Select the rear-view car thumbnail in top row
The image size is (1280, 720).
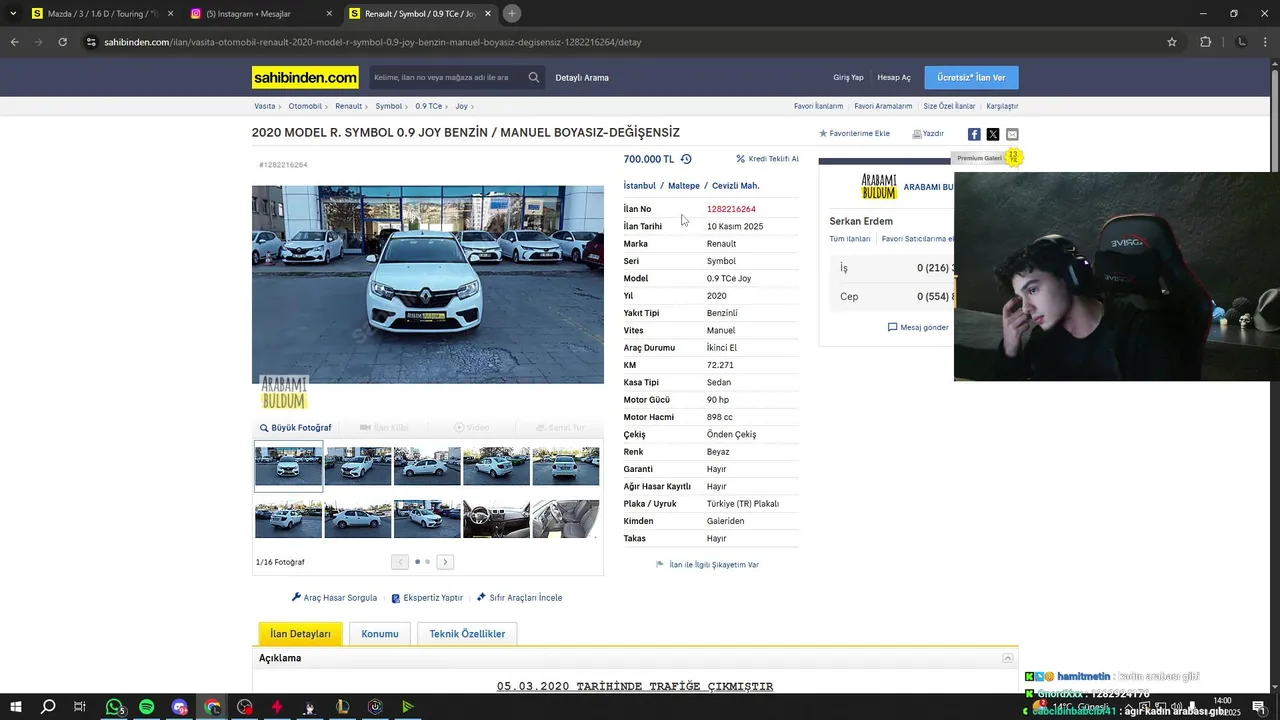(x=566, y=466)
